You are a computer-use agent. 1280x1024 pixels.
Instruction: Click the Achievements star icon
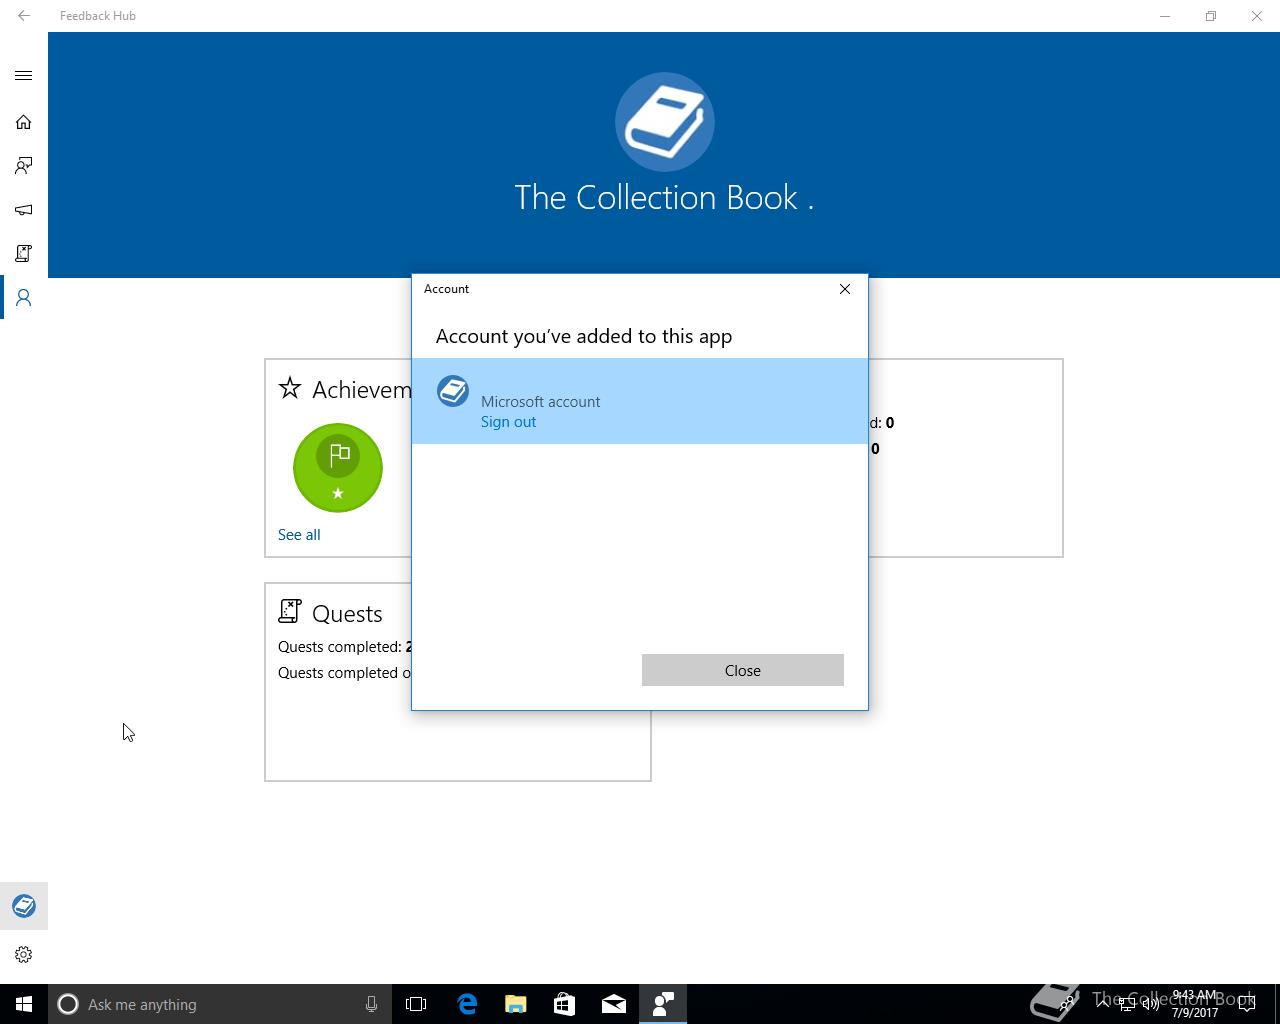[x=290, y=388]
